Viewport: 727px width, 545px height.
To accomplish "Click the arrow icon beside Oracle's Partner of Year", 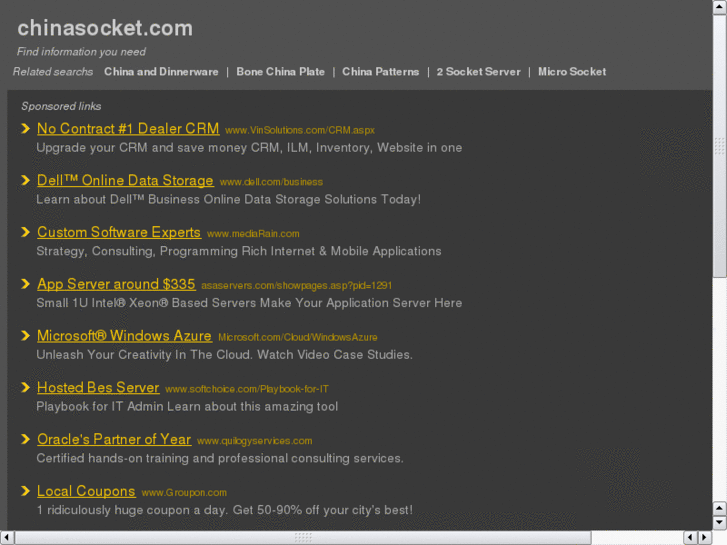I will point(26,439).
